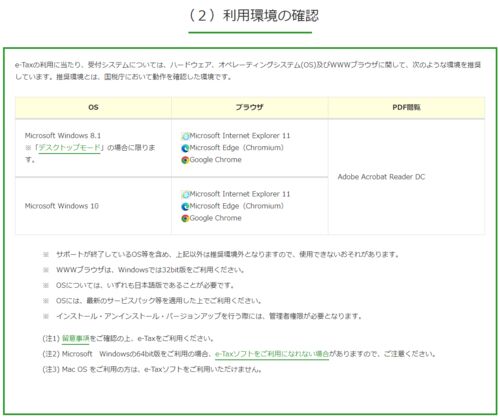Click Google Chrome icon in Windows 10 row
The width and height of the screenshot is (500, 419).
click(185, 218)
